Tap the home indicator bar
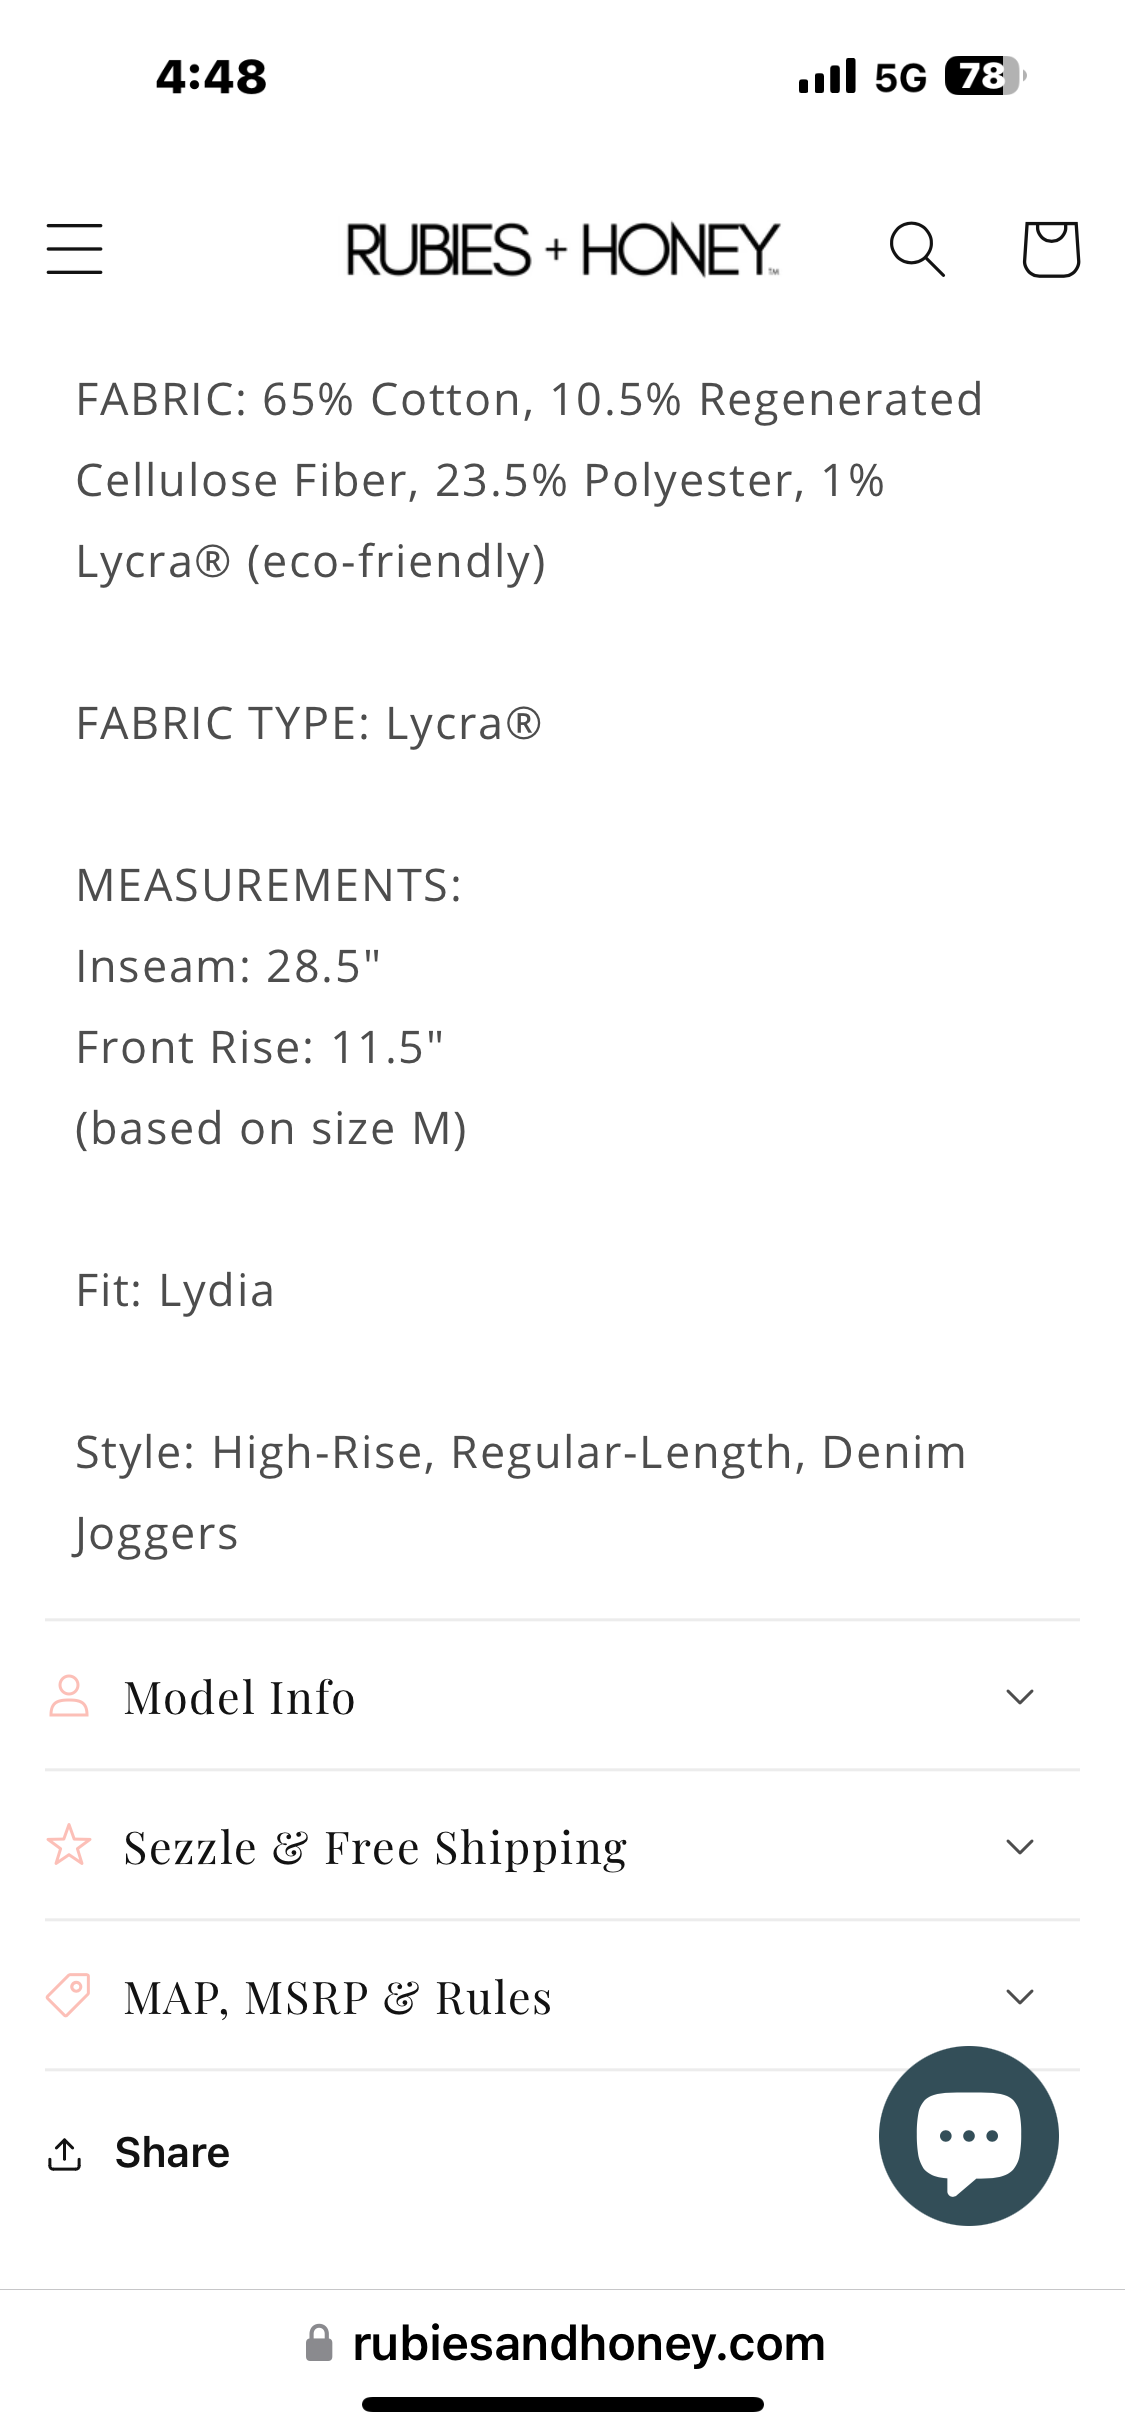The height and width of the screenshot is (2436, 1125). click(x=562, y=2404)
